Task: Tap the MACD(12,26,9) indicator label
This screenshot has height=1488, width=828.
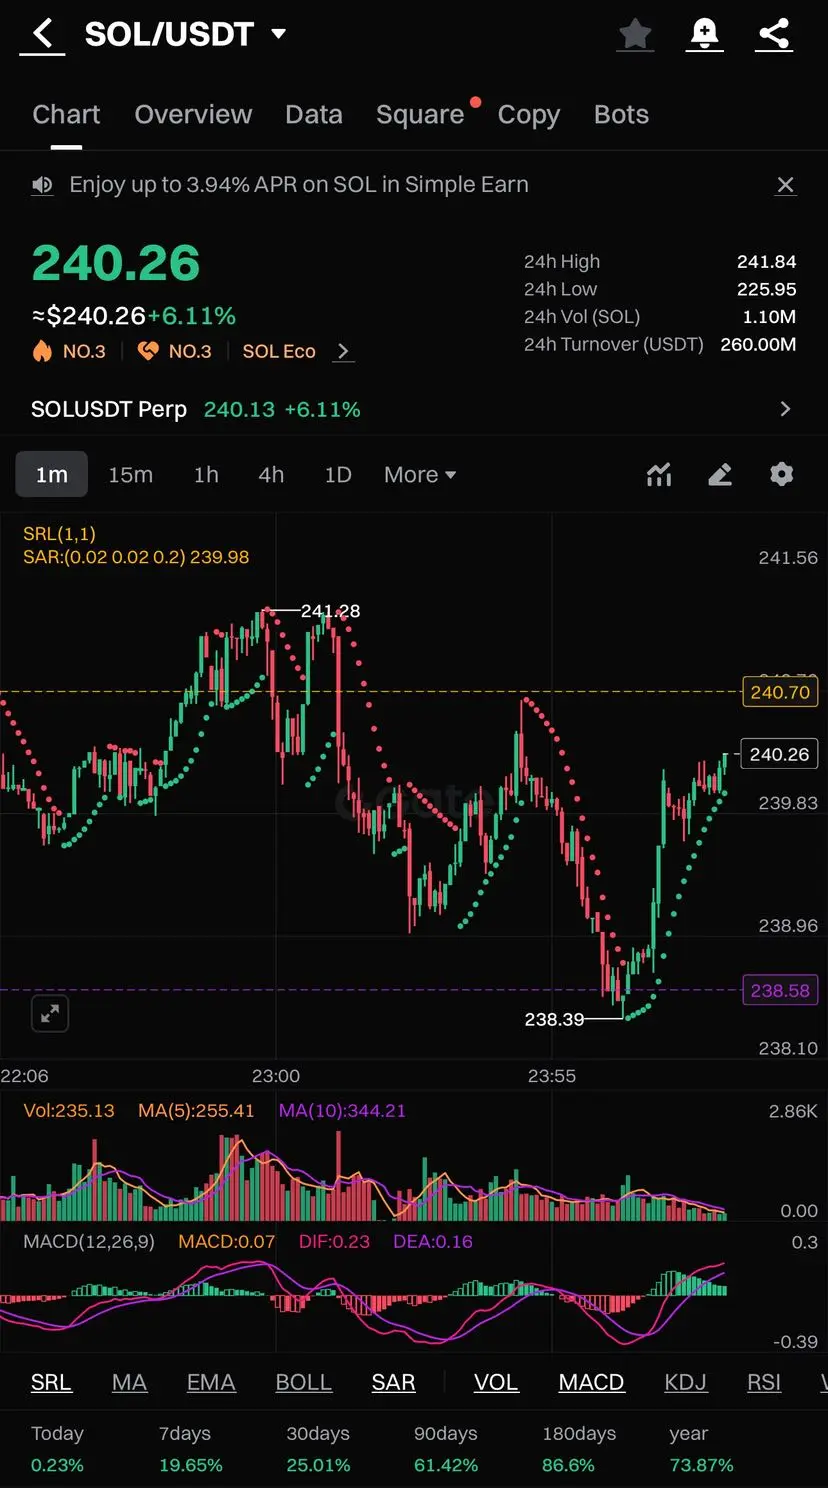Action: pos(89,1241)
